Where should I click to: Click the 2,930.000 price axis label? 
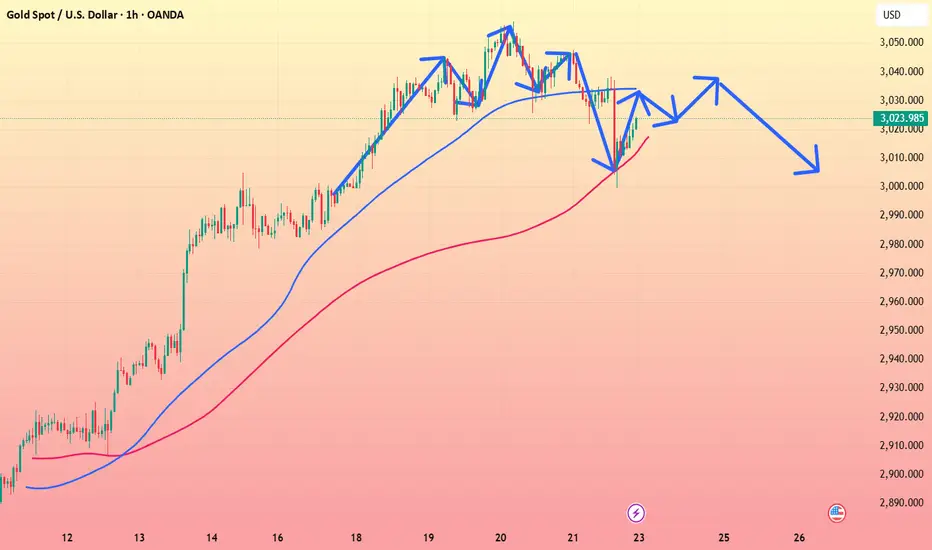tap(902, 388)
